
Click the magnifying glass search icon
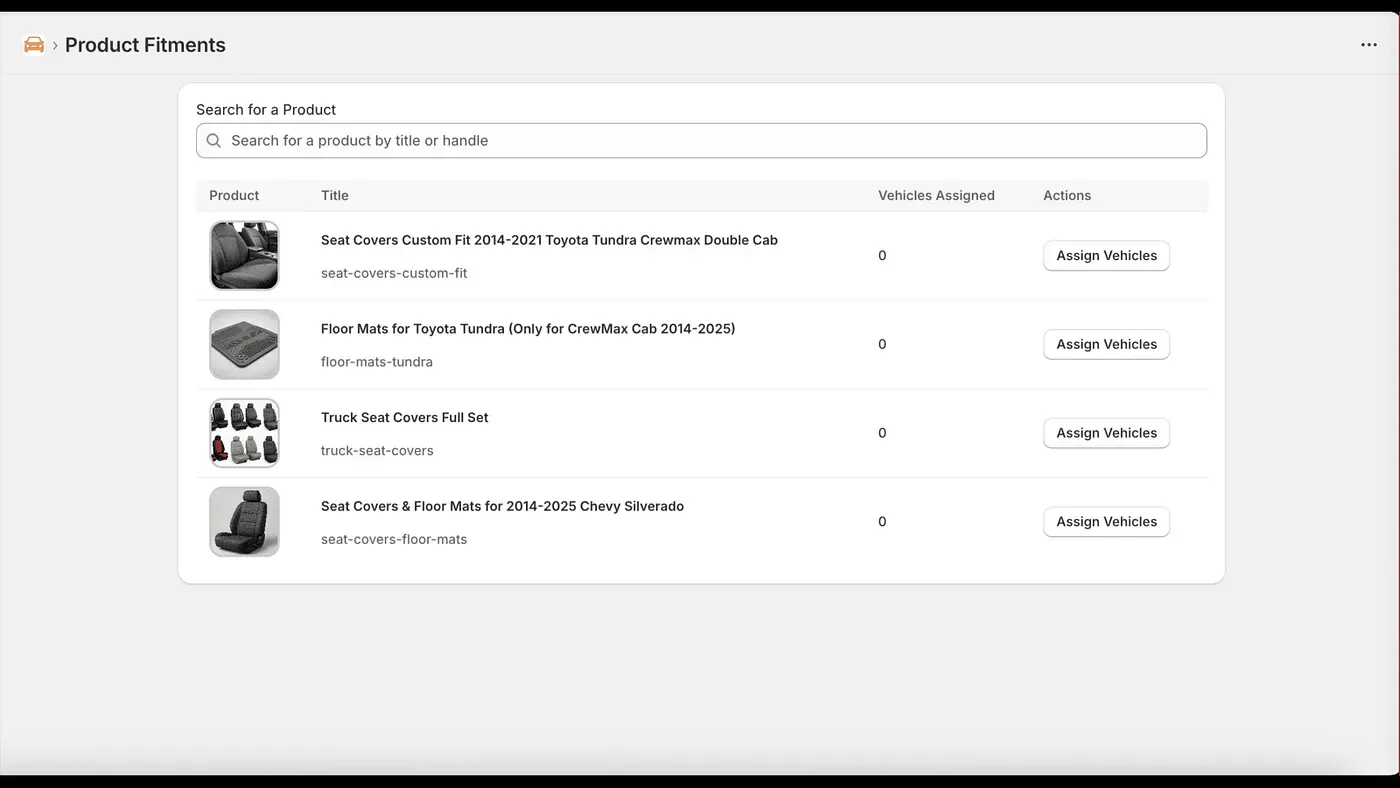point(214,141)
